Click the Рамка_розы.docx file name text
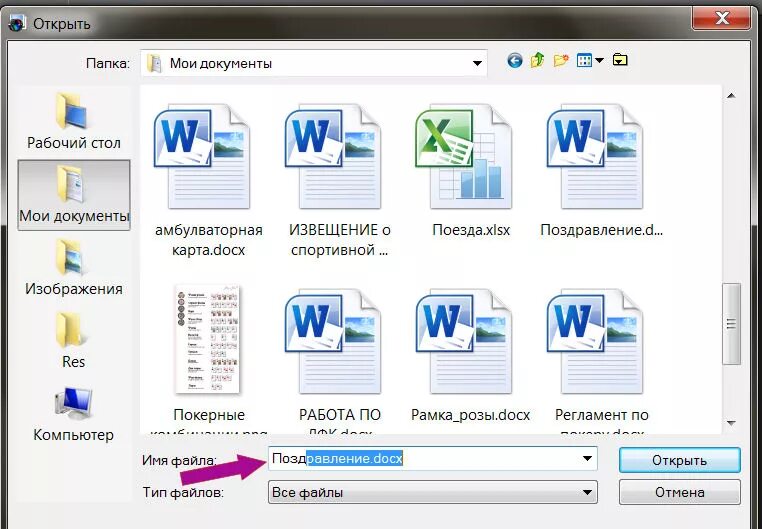The image size is (762, 529). (x=470, y=415)
